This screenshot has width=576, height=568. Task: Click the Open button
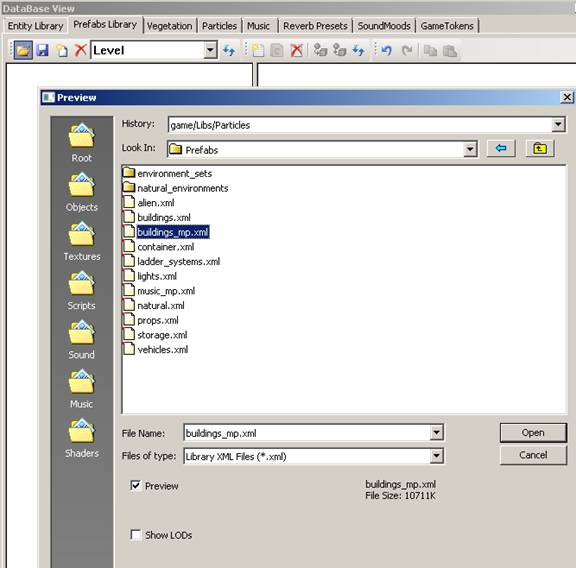tap(533, 433)
